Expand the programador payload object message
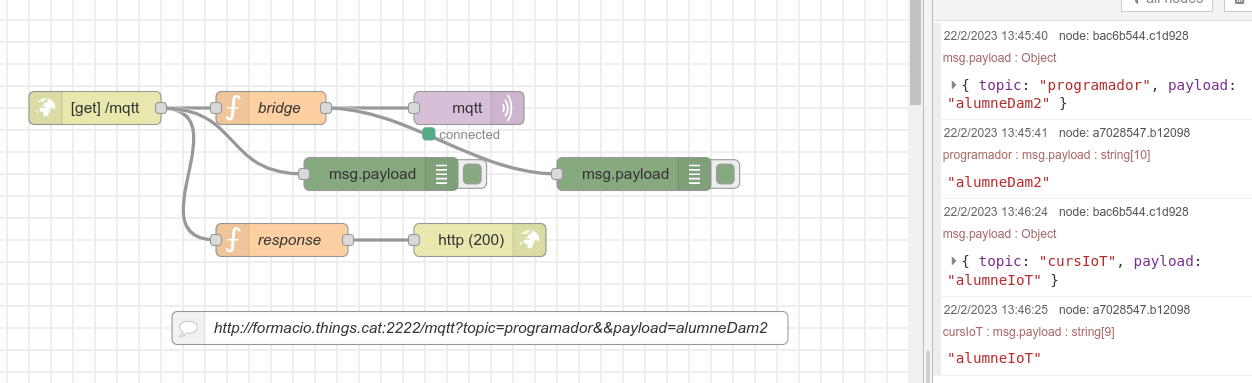 coord(954,85)
